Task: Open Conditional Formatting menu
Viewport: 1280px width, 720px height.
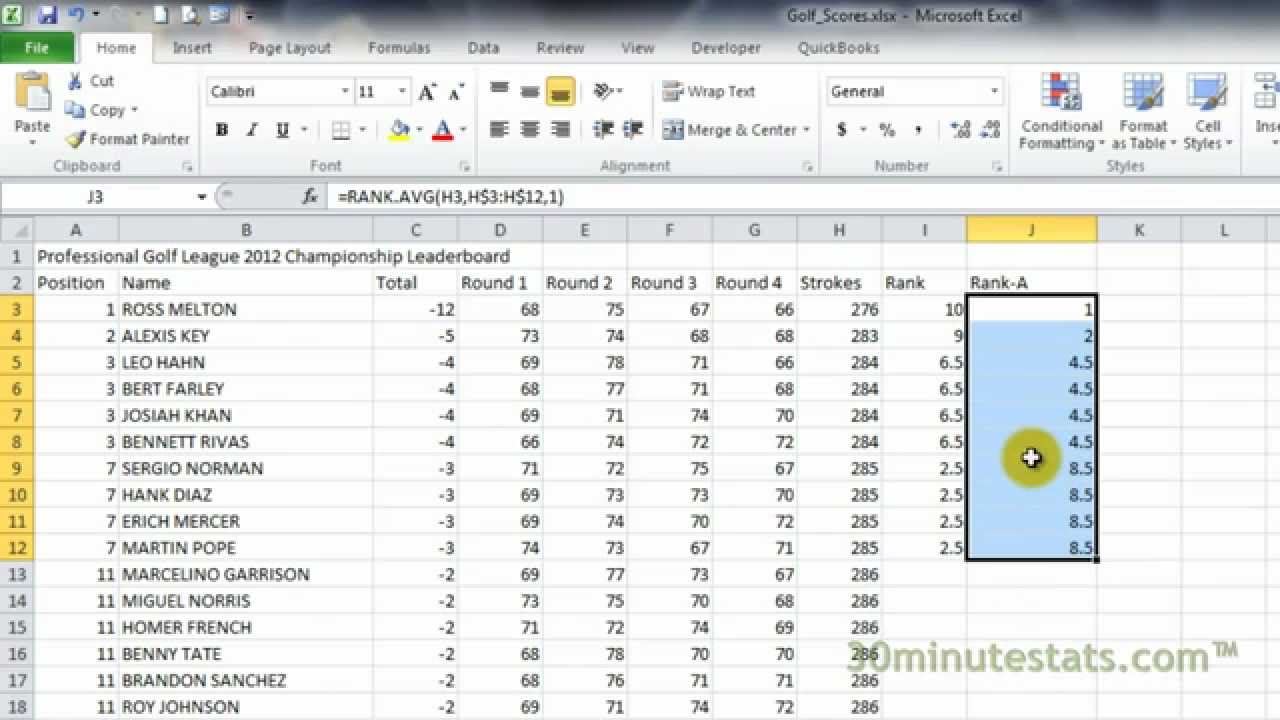Action: click(1061, 112)
